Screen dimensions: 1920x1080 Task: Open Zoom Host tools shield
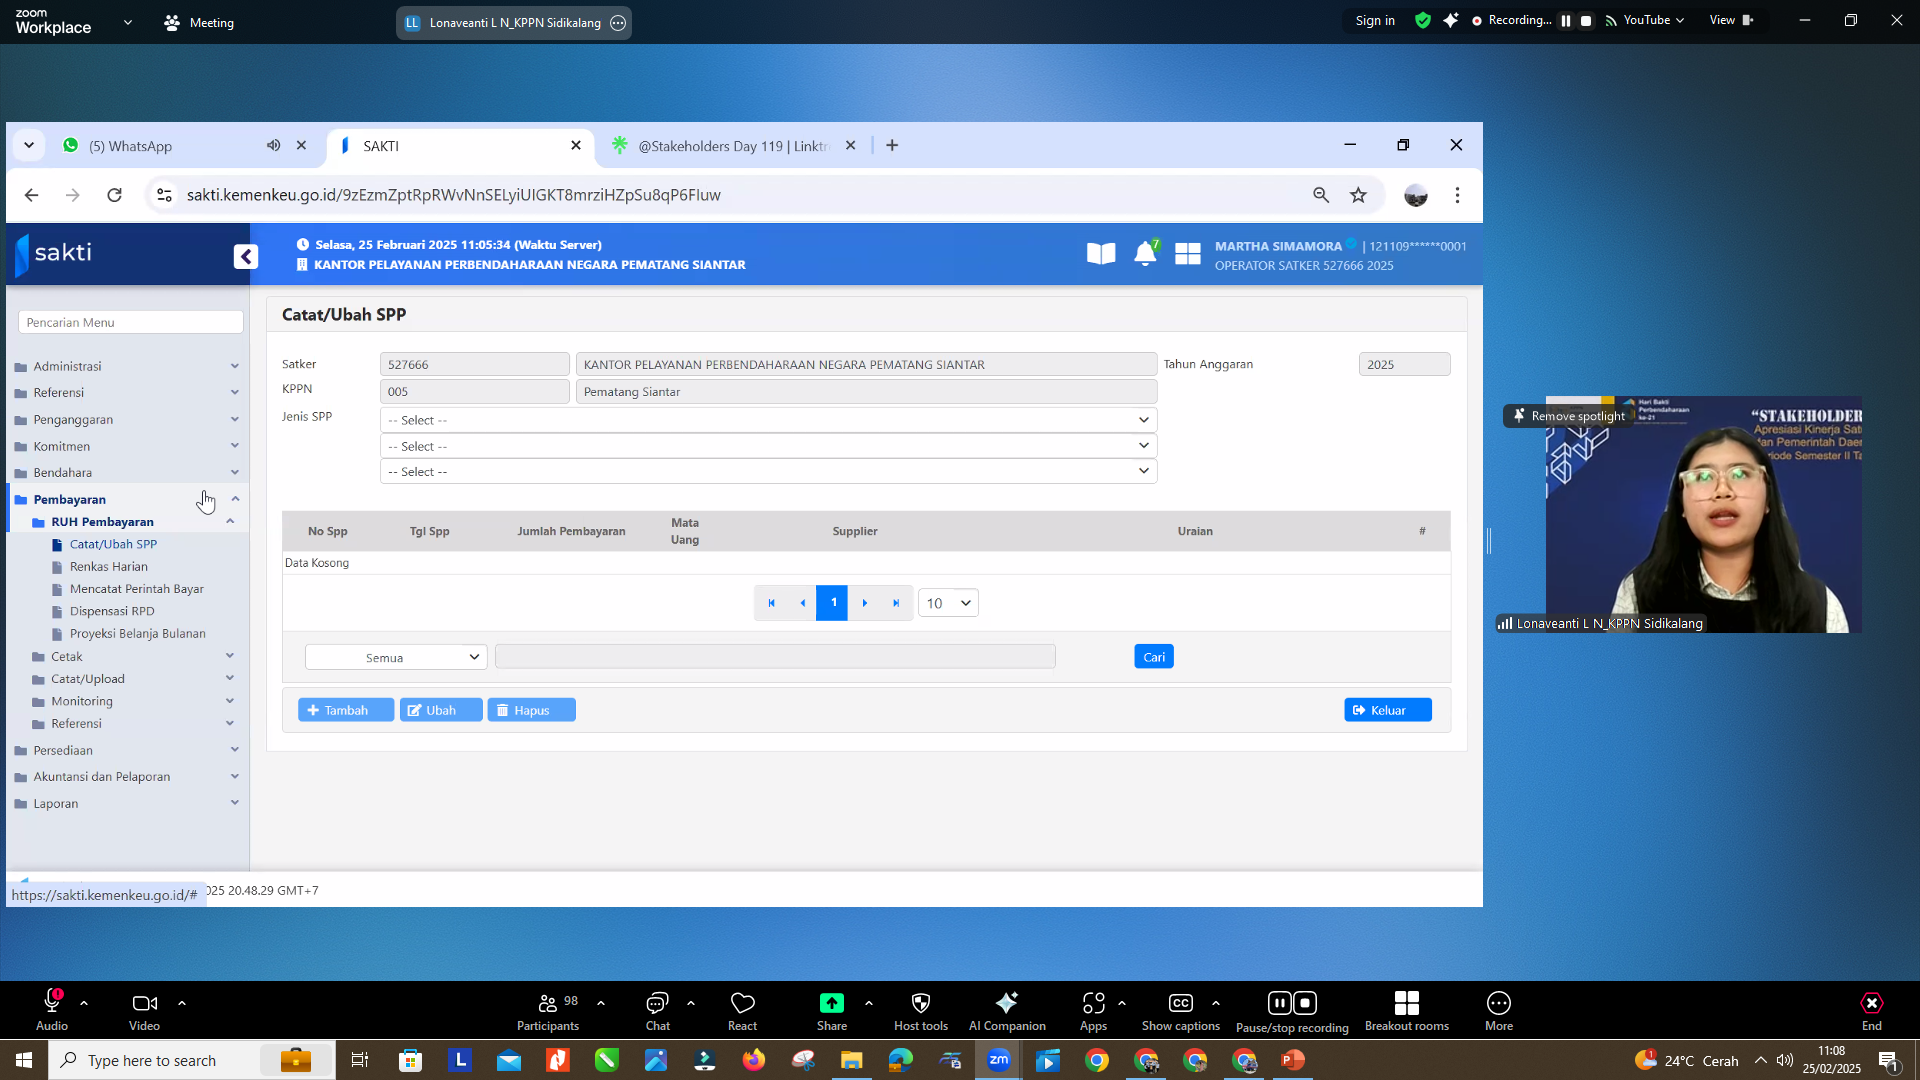pyautogui.click(x=920, y=1010)
